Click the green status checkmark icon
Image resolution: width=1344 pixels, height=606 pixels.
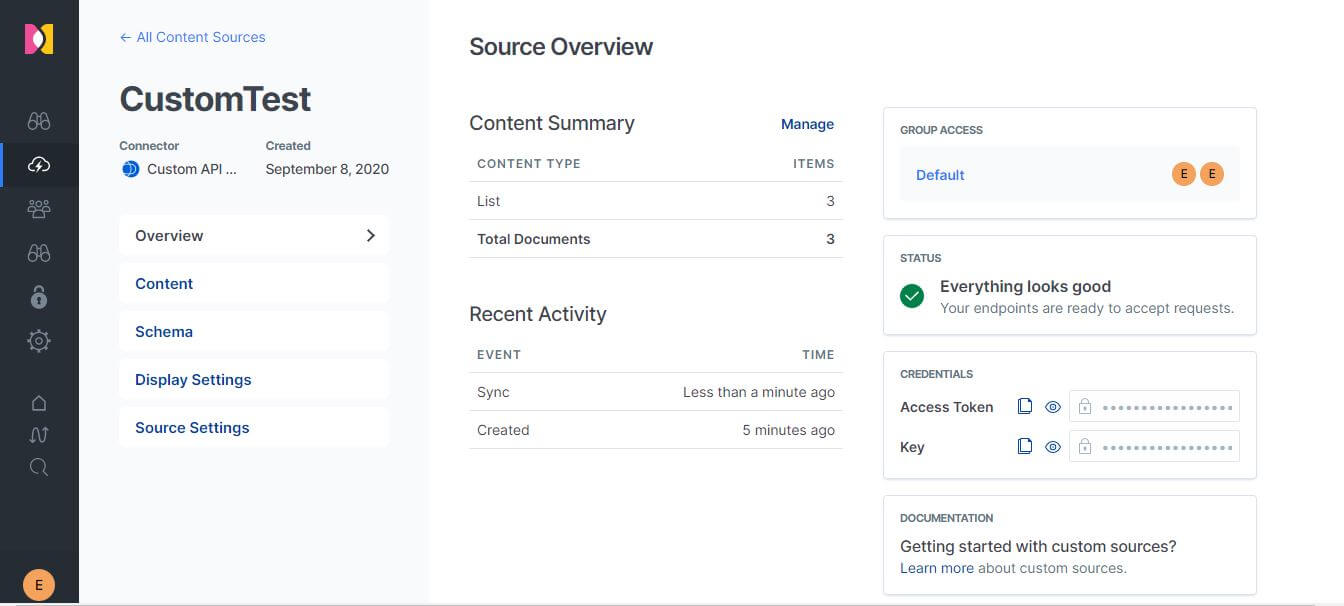[911, 296]
